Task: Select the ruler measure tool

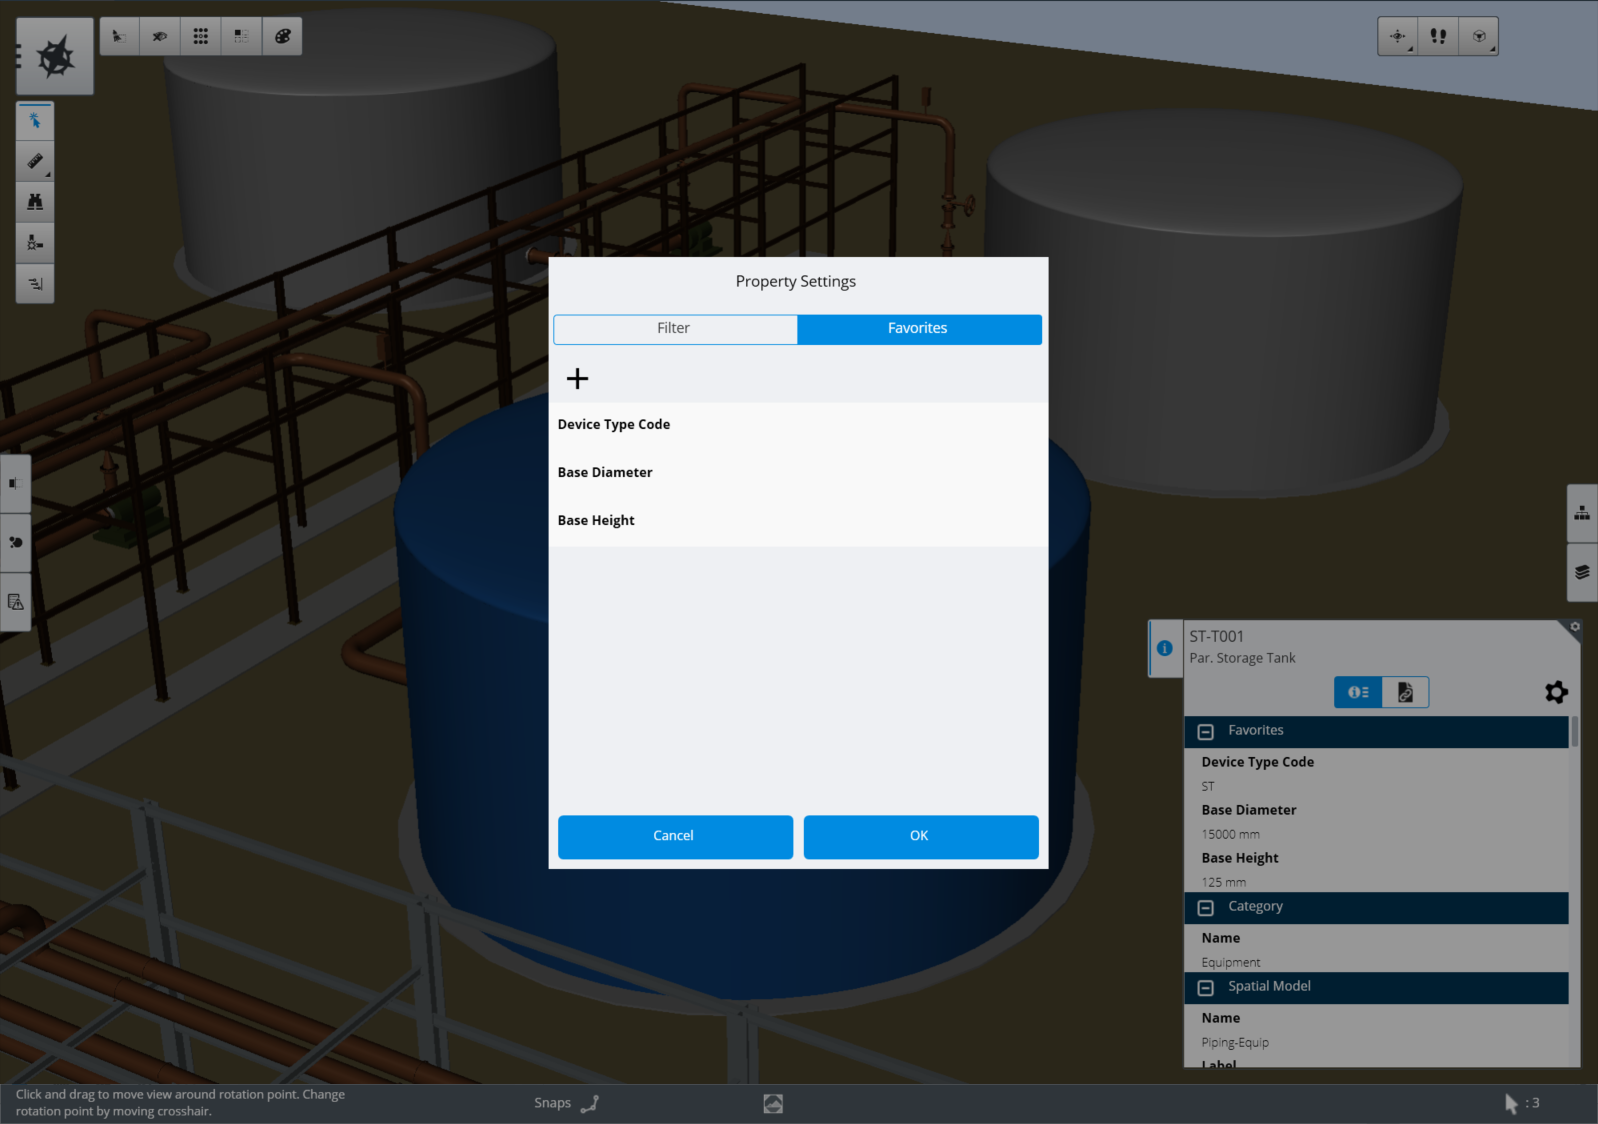Action: (x=35, y=161)
